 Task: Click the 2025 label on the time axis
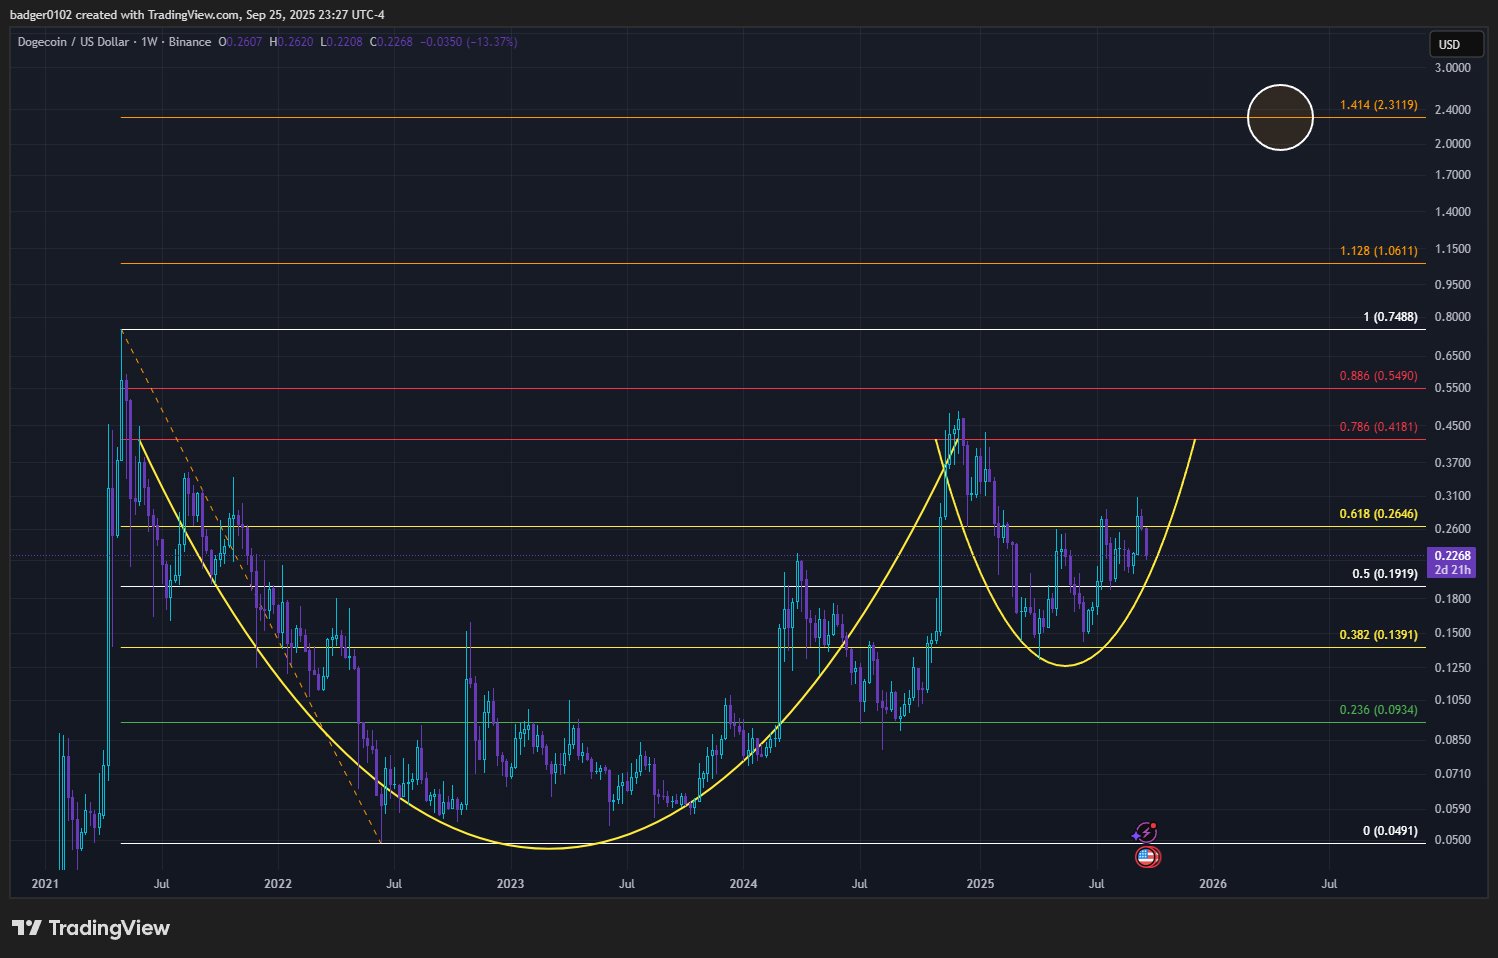tap(980, 884)
